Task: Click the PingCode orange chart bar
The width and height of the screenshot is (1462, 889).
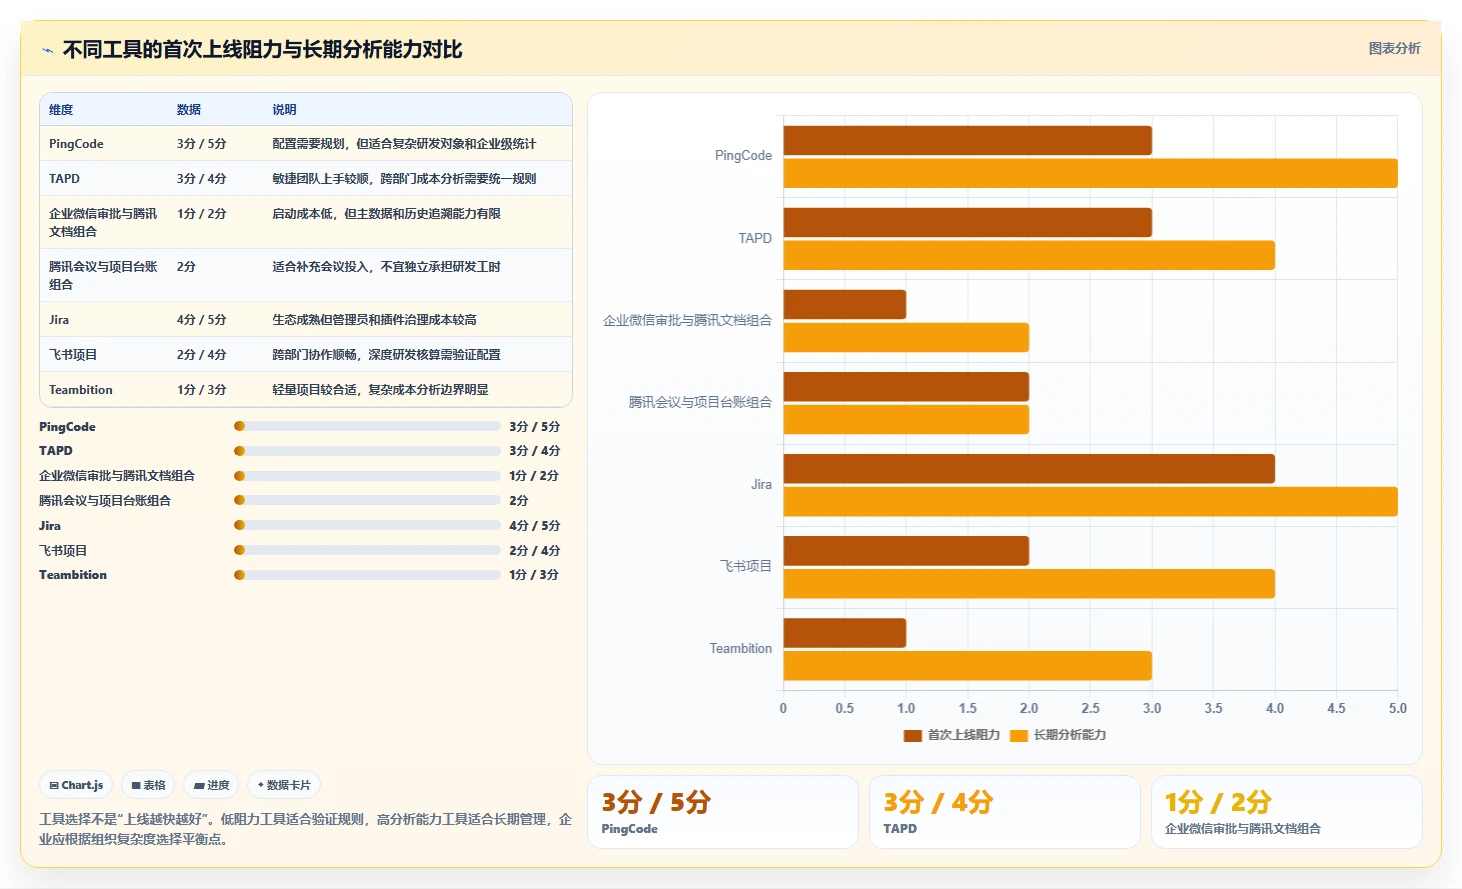Action: click(1090, 173)
